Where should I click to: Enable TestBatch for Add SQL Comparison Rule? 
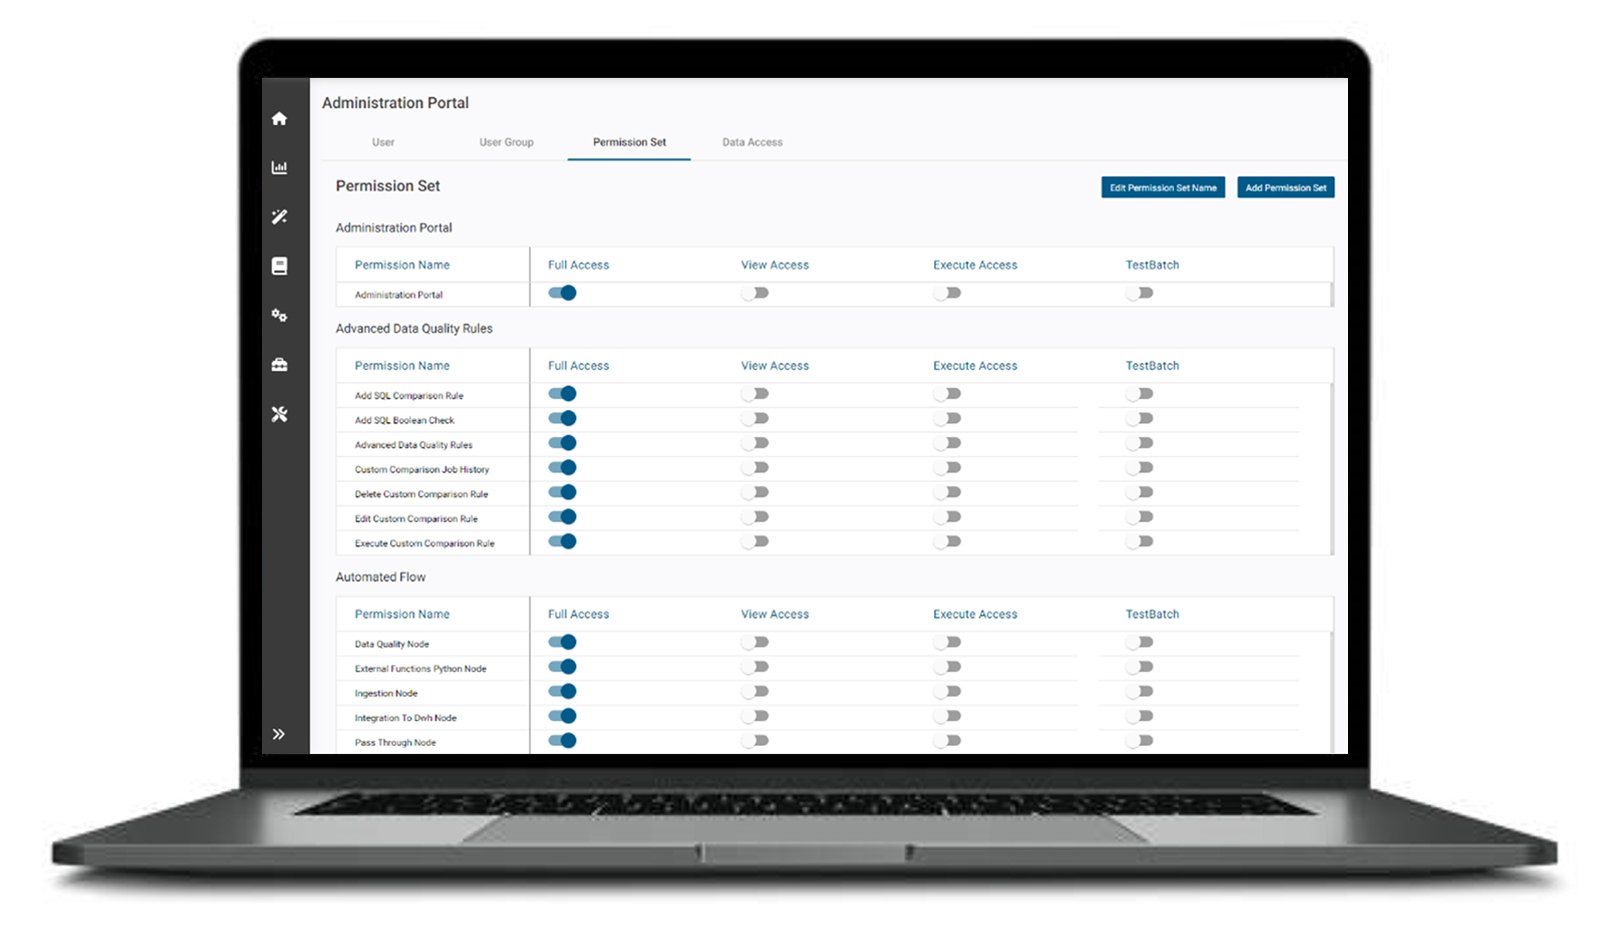coord(1139,394)
